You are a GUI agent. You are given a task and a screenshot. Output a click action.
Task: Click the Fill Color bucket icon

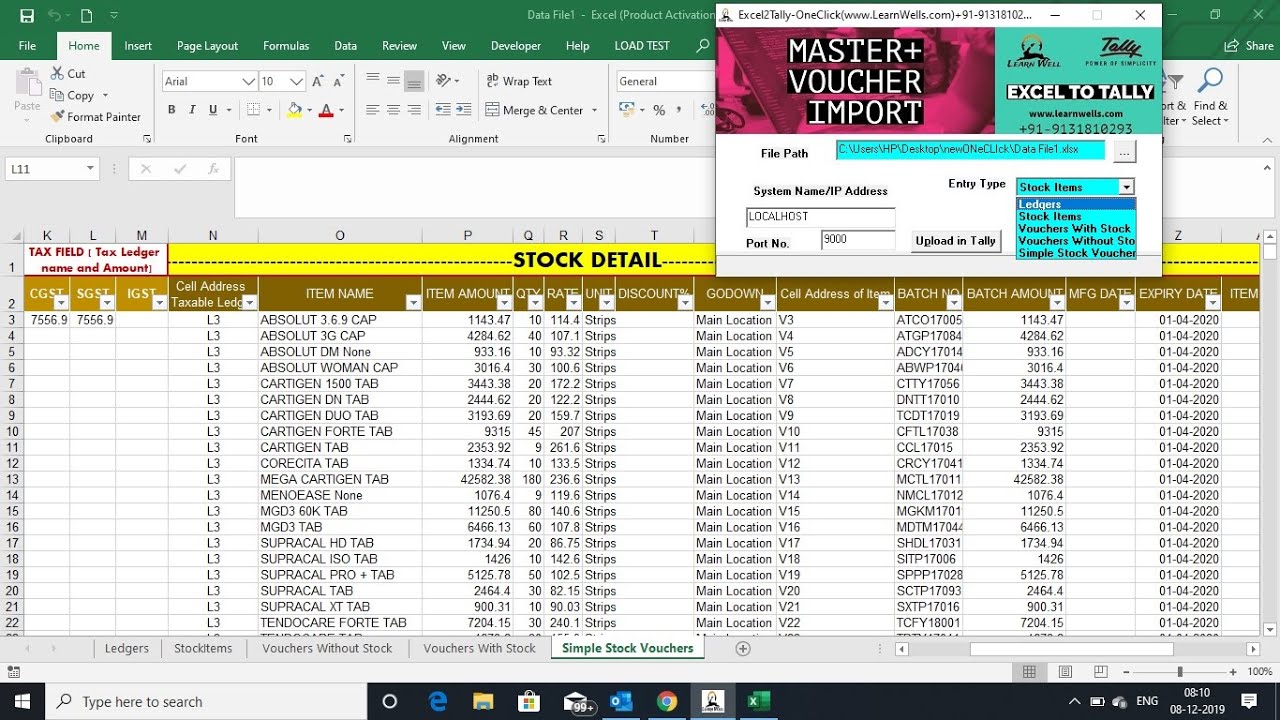294,110
